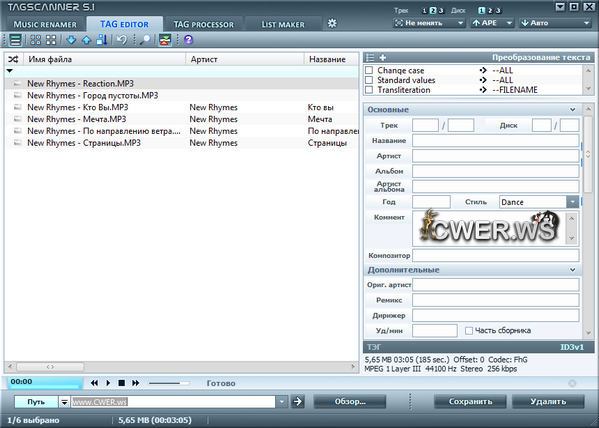The width and height of the screenshot is (599, 428).
Task: Open the Стиль genre dropdown showing Dance
Action: (573, 202)
